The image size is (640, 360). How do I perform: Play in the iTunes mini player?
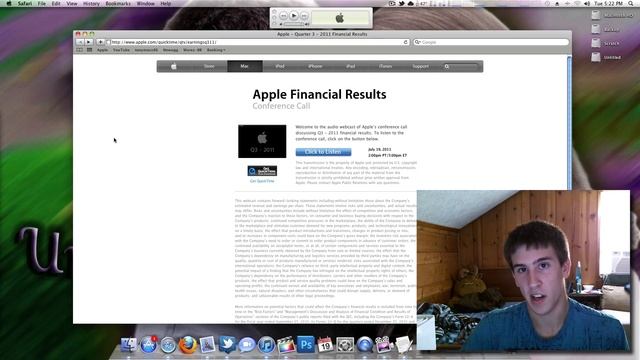click(294, 16)
